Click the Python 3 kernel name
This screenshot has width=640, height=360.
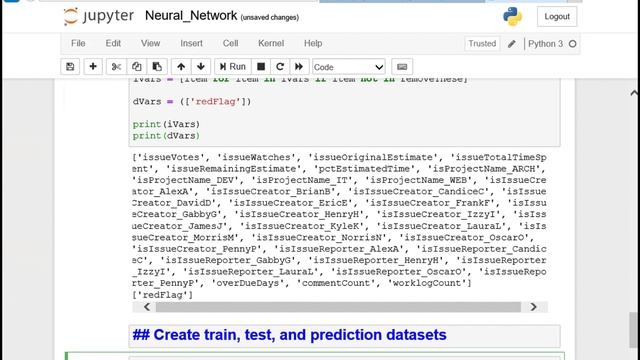(x=545, y=44)
